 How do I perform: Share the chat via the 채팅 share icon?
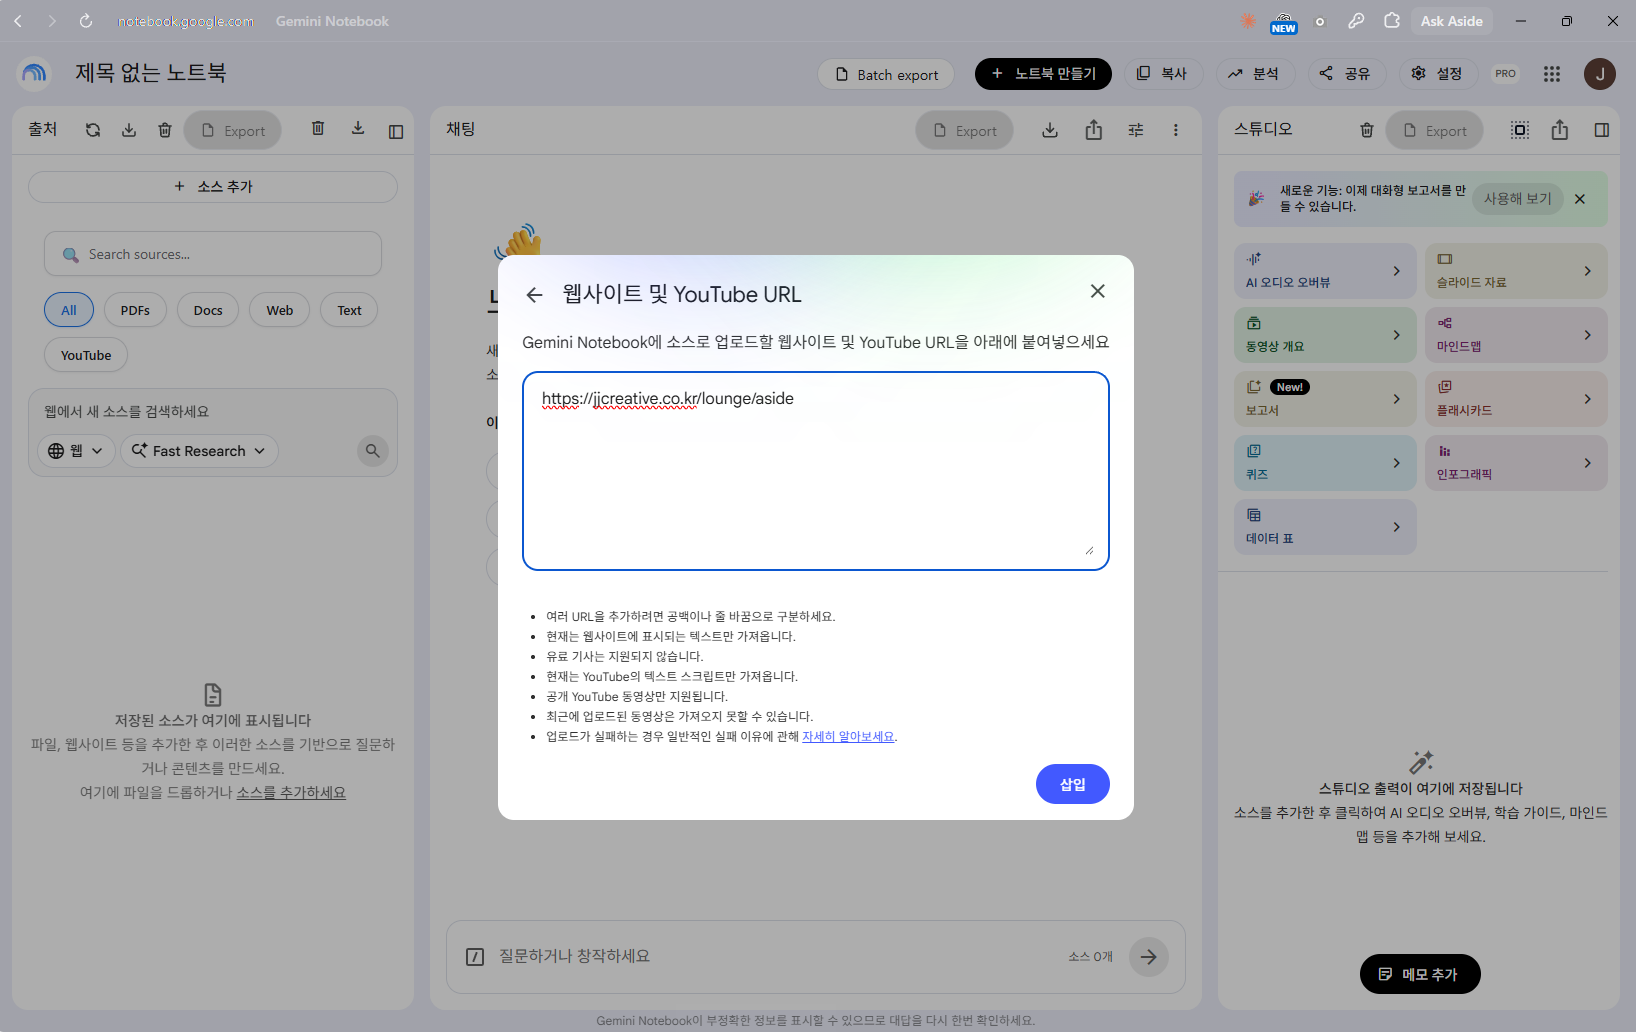tap(1094, 130)
